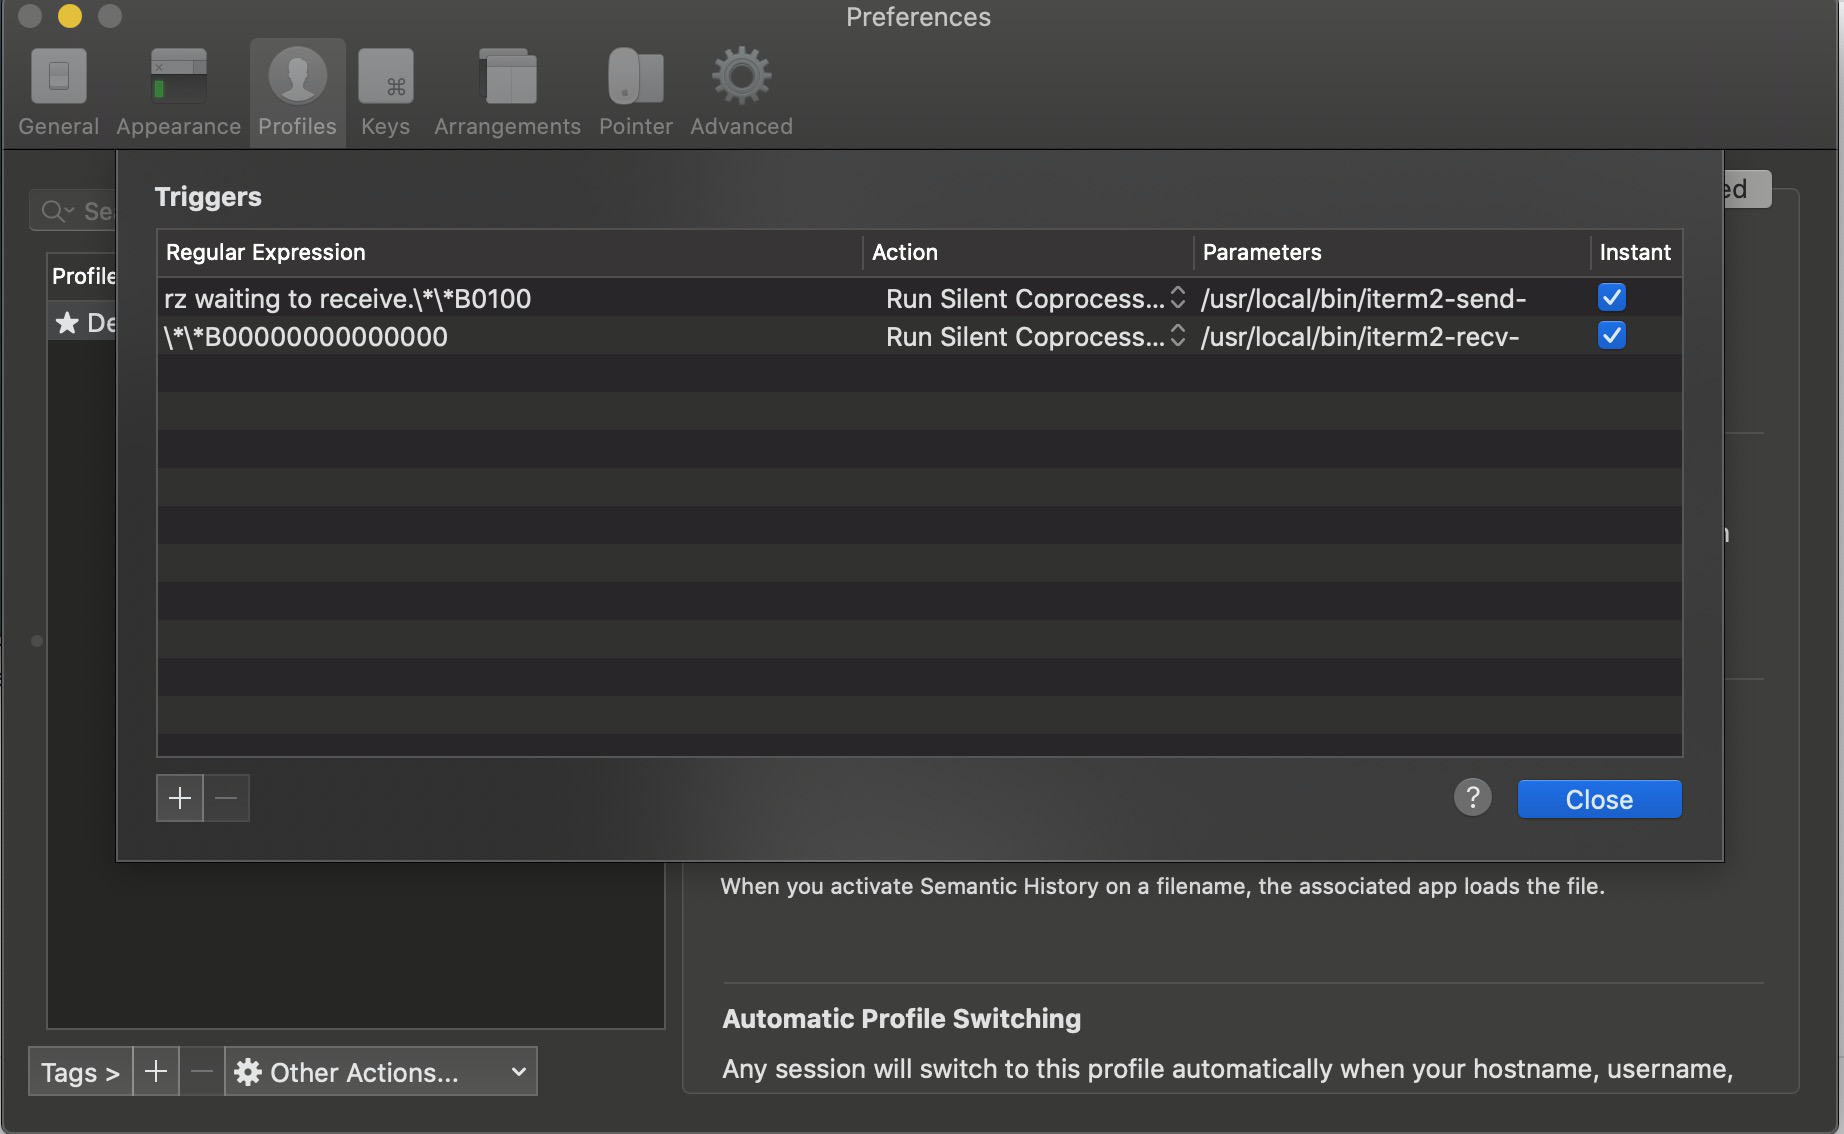Screen dimensions: 1844x1134
Task: Click the plus button to add trigger
Action: pos(180,798)
